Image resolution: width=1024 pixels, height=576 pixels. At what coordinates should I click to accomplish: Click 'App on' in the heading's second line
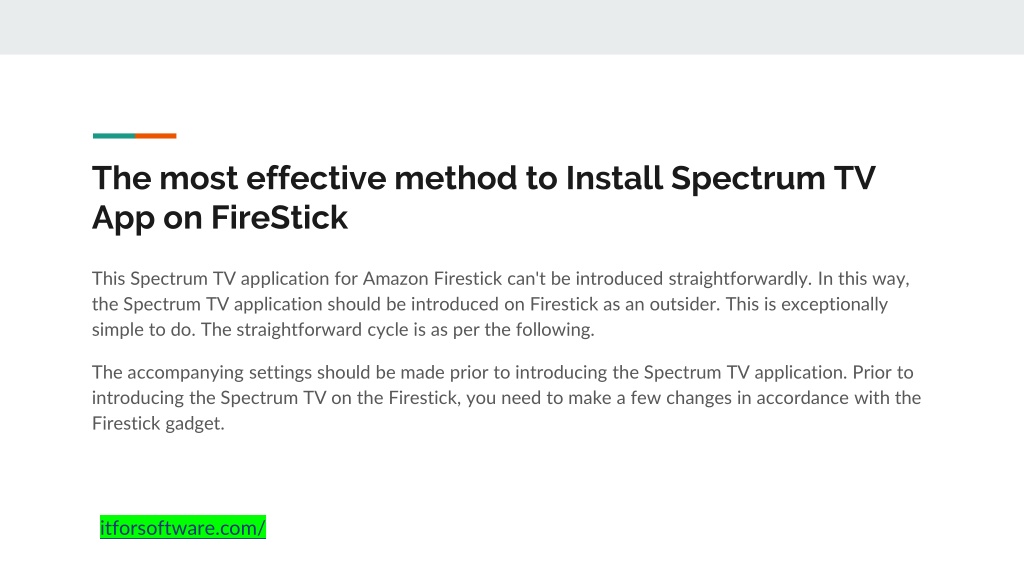(x=147, y=218)
